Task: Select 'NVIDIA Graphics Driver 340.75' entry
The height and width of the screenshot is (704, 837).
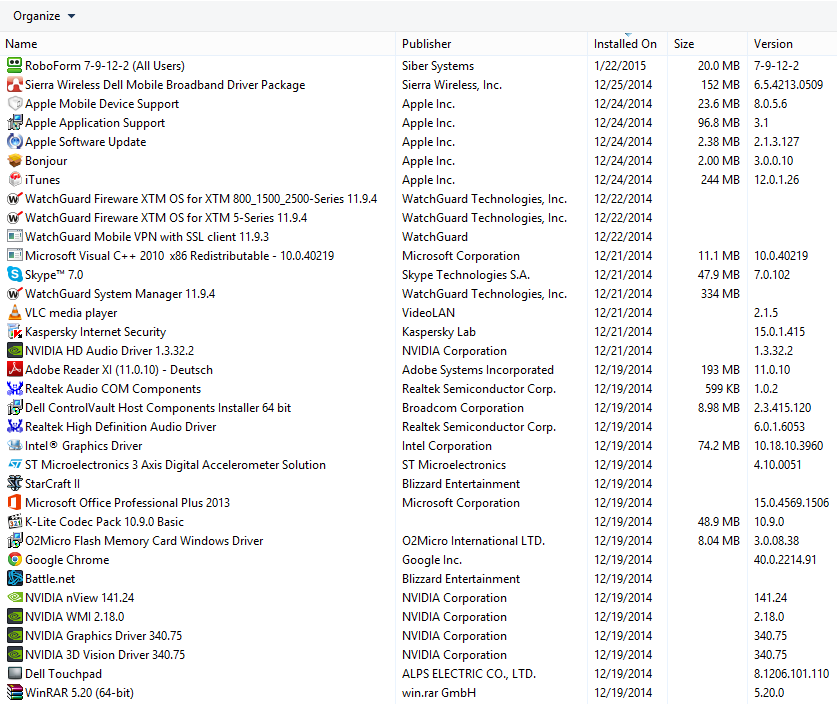Action: (x=104, y=636)
